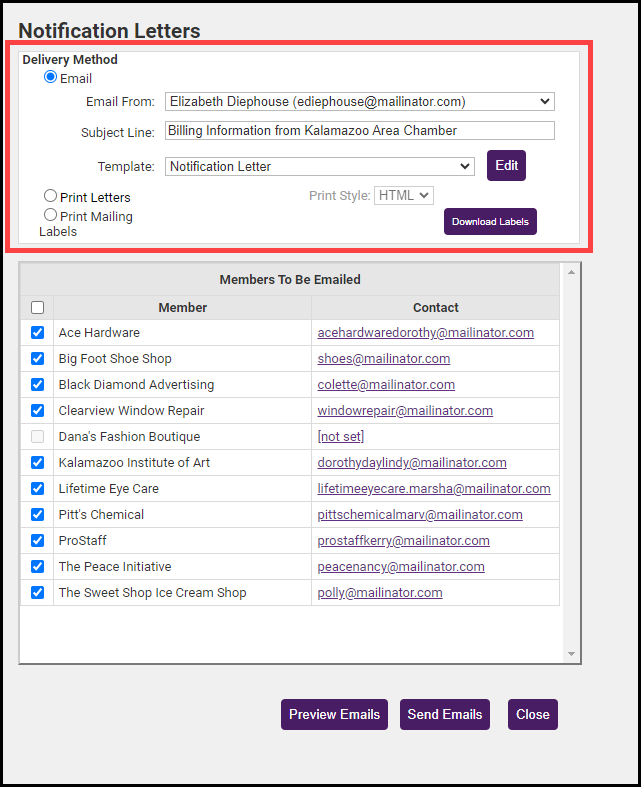The image size is (641, 787).
Task: Open the colette@mailinator.com contact link
Action: click(x=386, y=385)
